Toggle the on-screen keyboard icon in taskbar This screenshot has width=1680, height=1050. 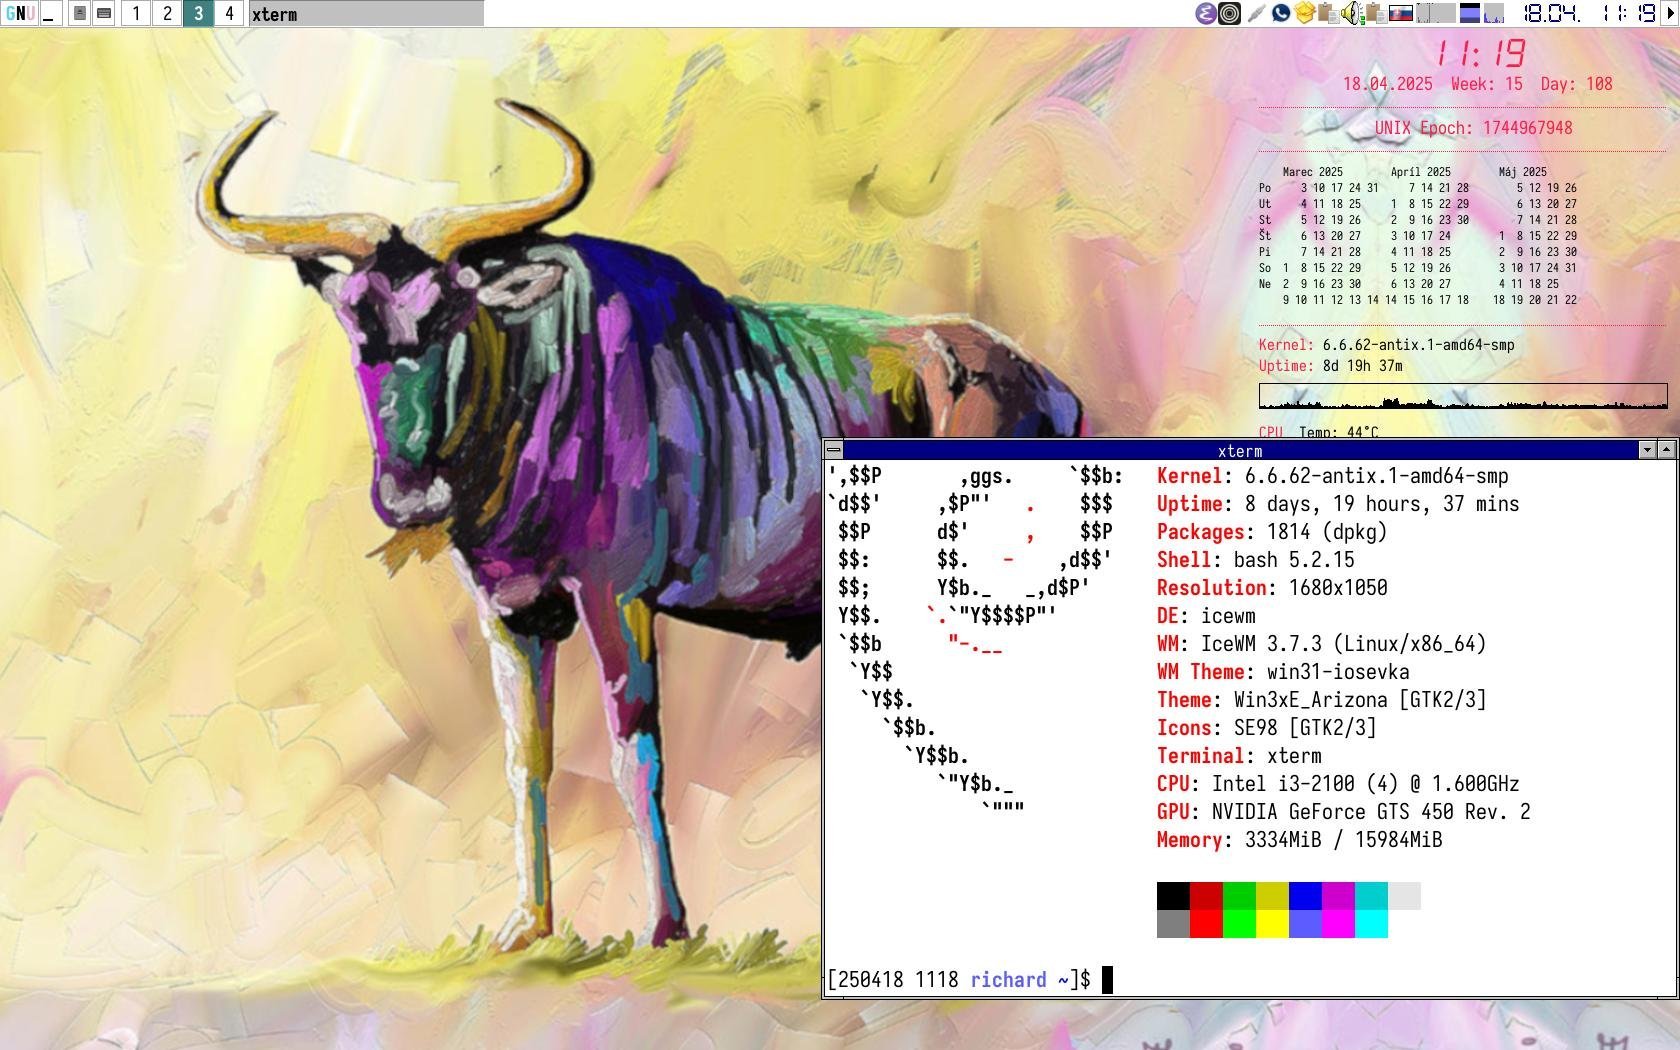click(104, 13)
